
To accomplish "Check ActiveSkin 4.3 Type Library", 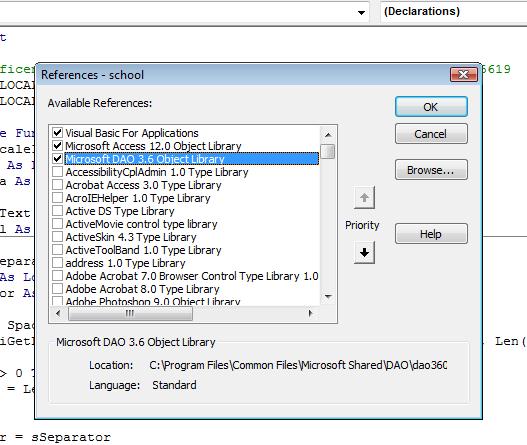I will (x=57, y=237).
